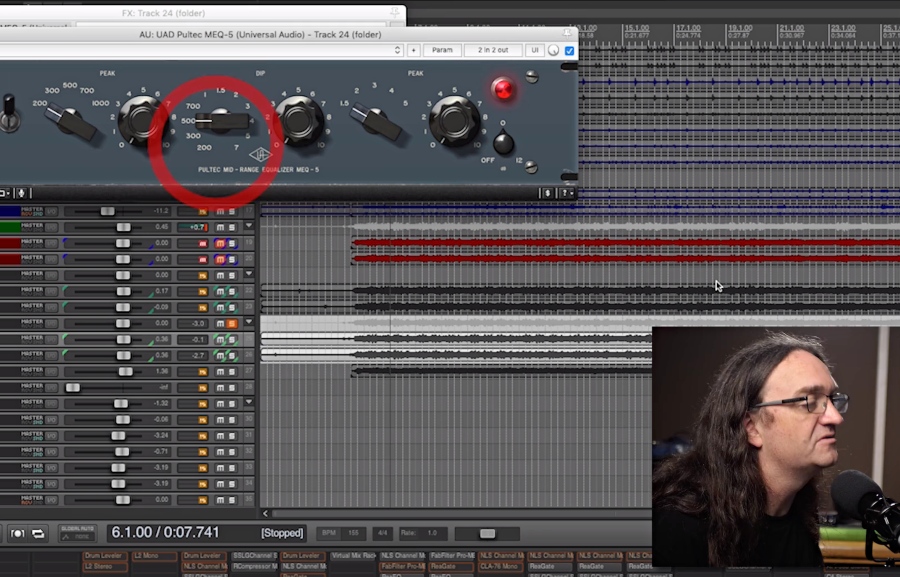Click the horizontal scrollbar left arrow

click(x=265, y=513)
